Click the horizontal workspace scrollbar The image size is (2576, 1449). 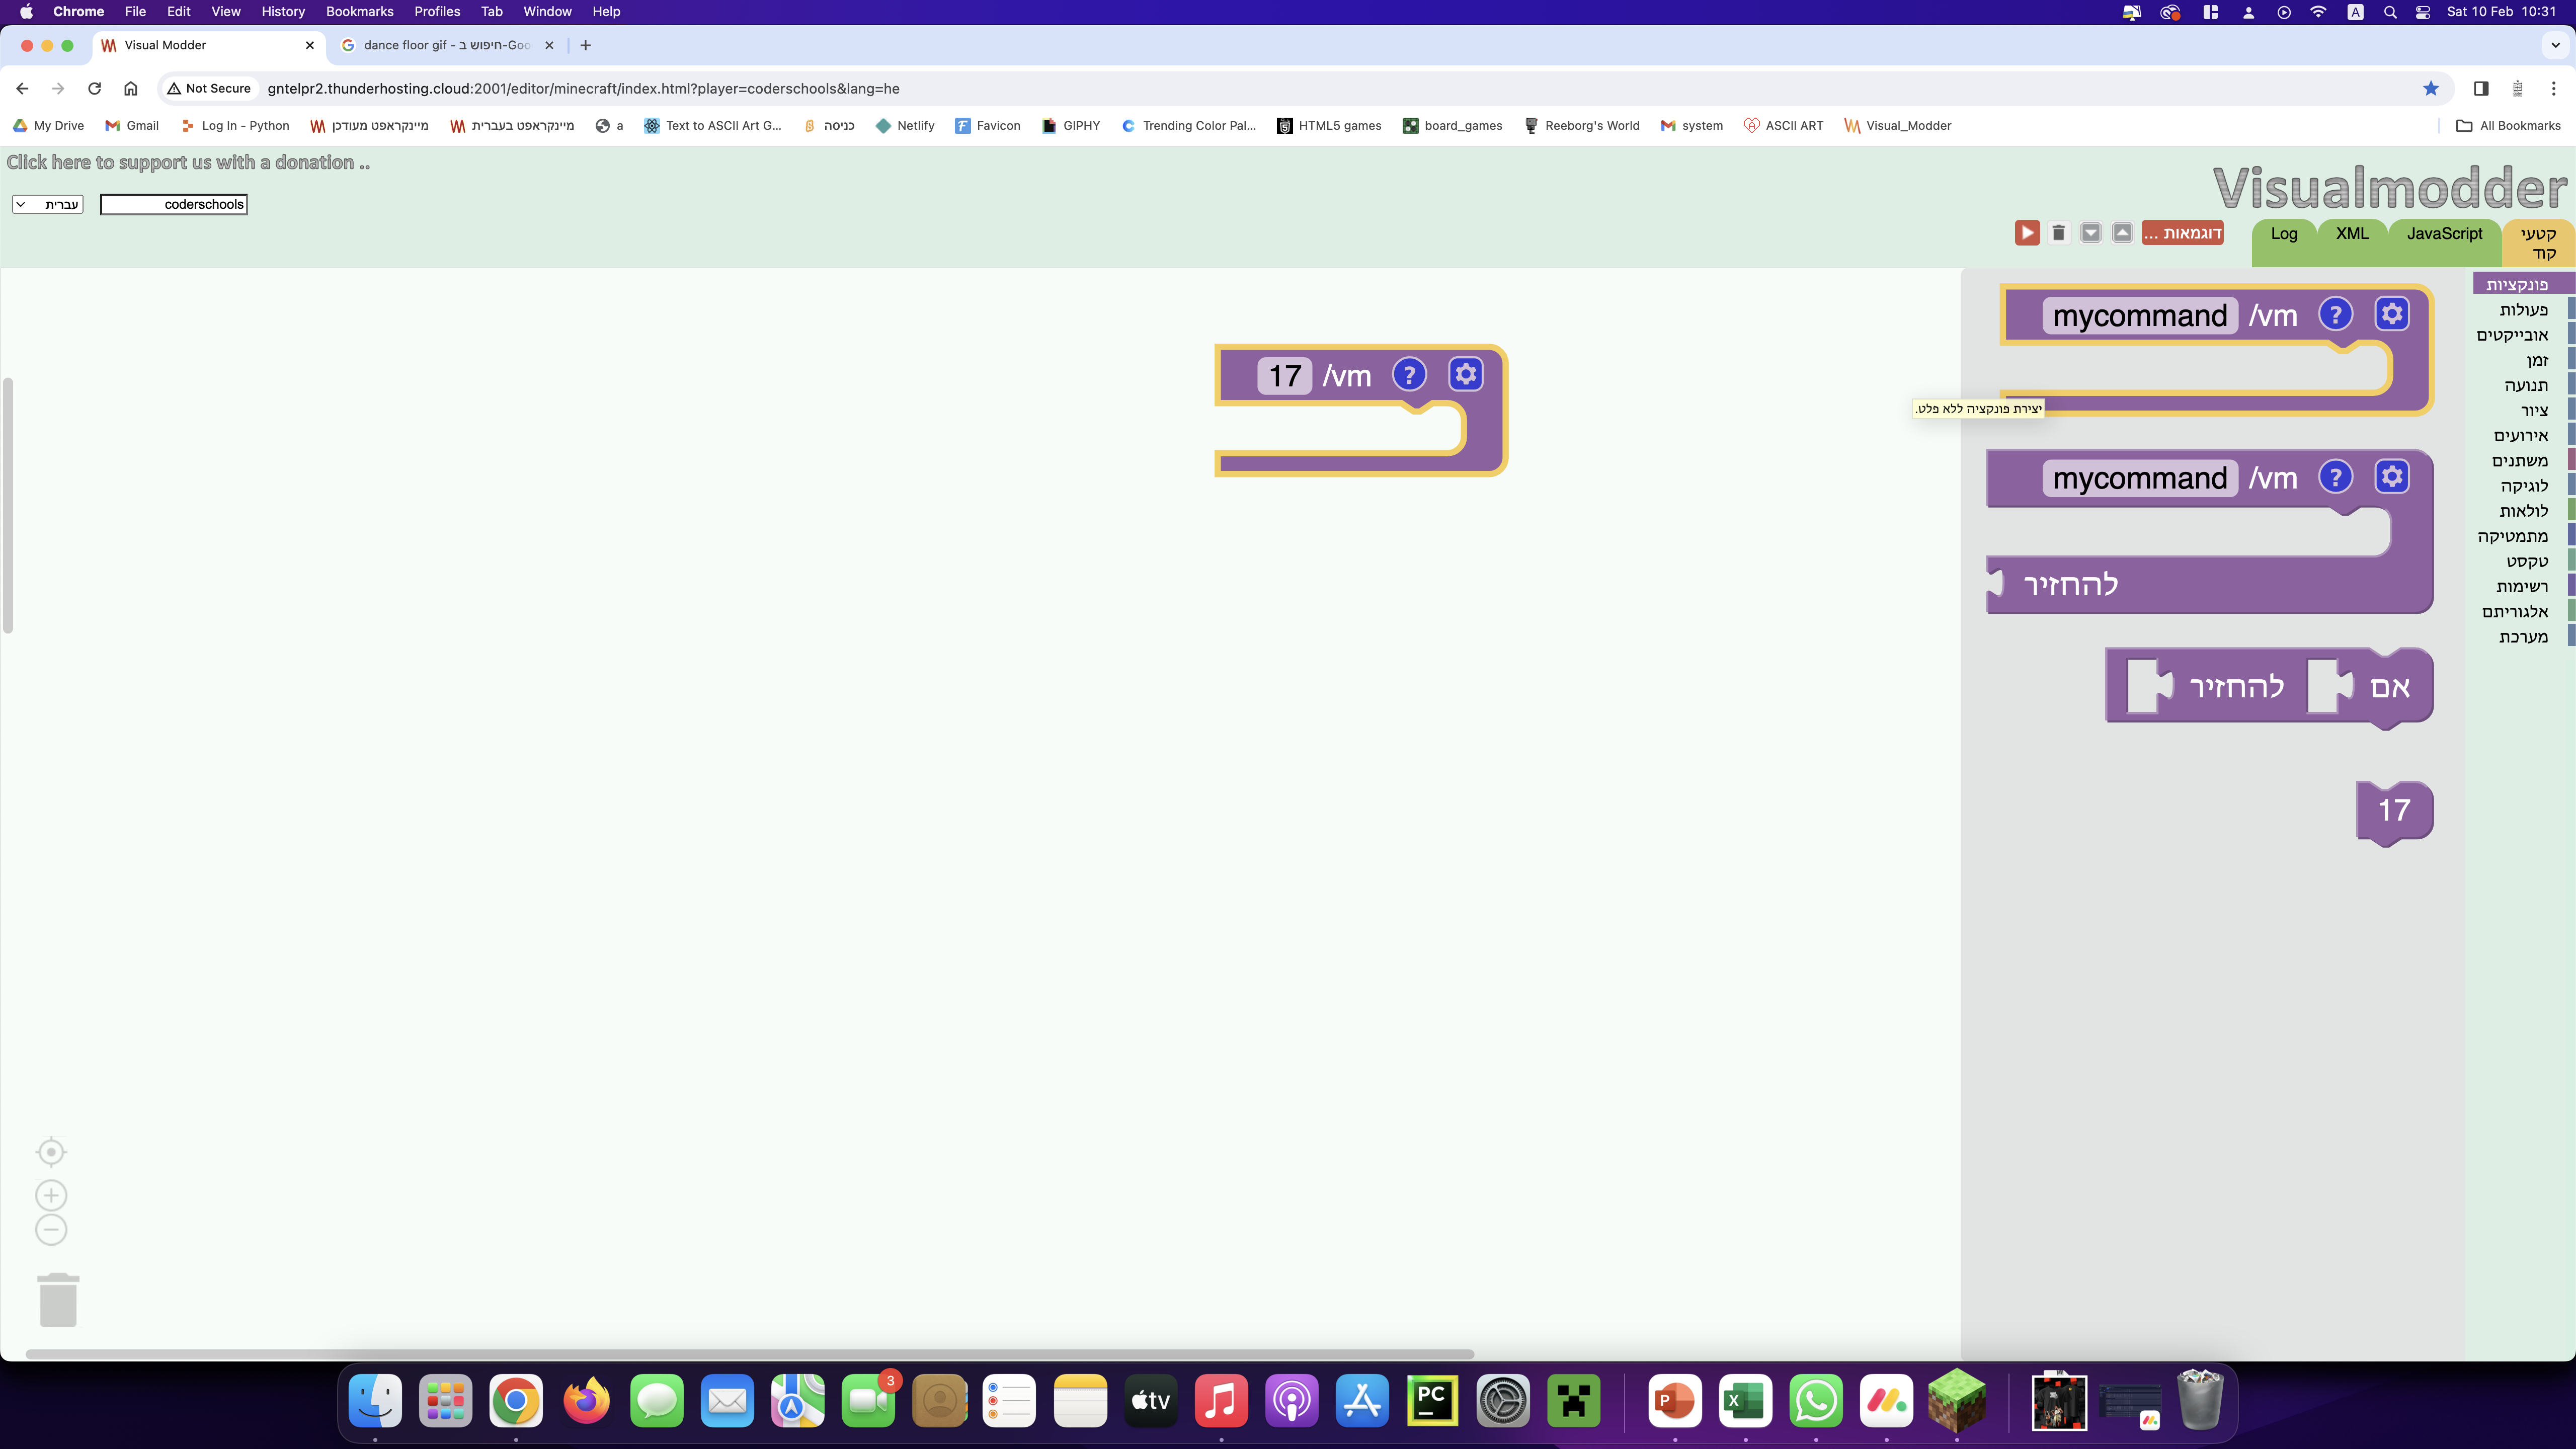(x=750, y=1354)
